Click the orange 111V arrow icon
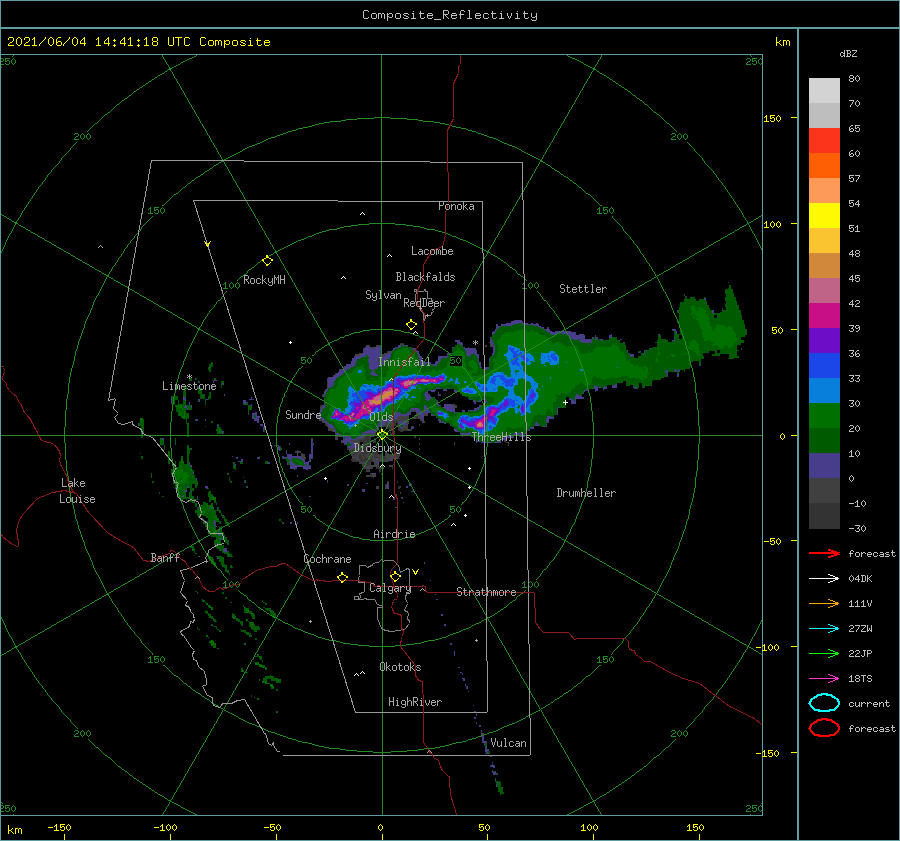This screenshot has height=841, width=900. (824, 603)
